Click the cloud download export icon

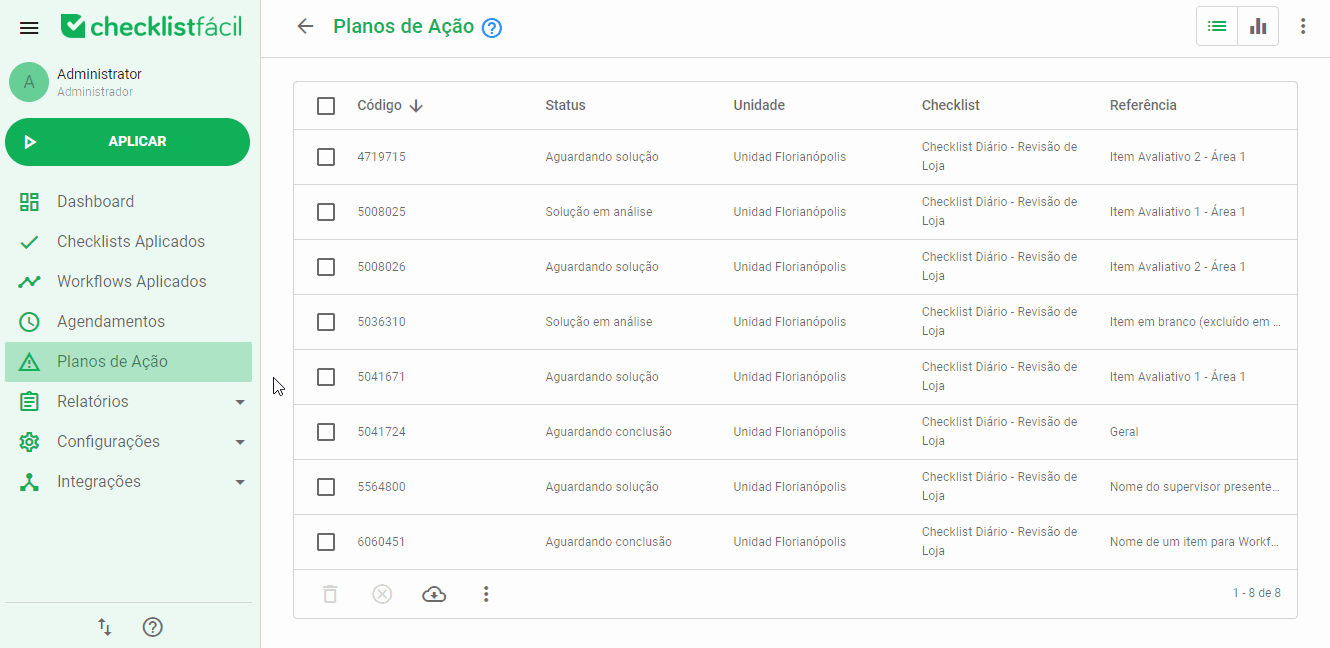tap(434, 594)
